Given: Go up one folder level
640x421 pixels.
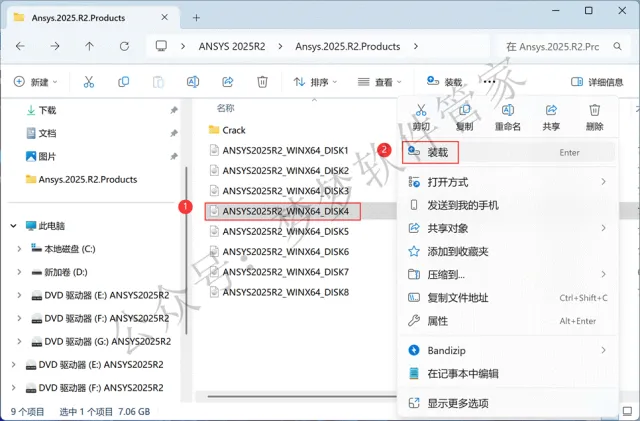Looking at the screenshot, I should tap(89, 46).
